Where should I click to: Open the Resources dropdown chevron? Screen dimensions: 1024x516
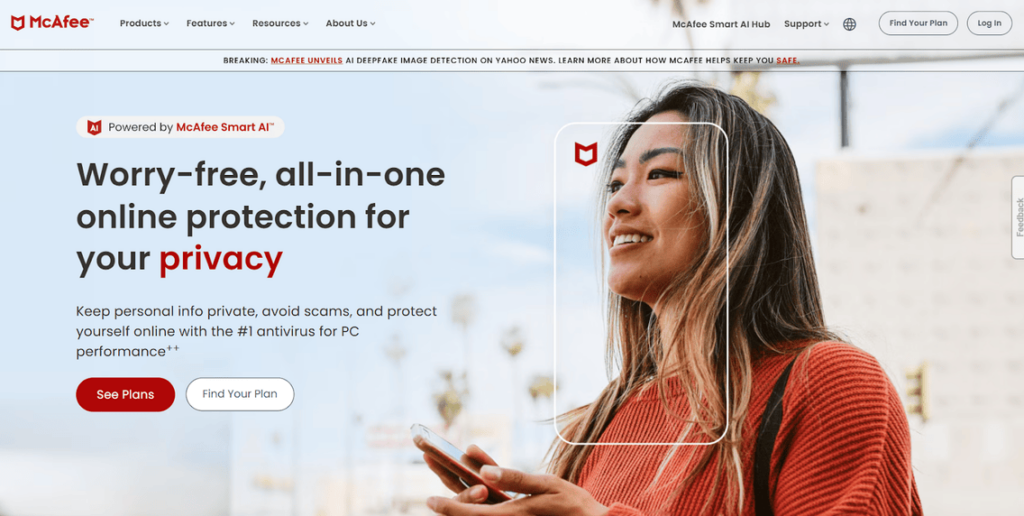pos(306,24)
